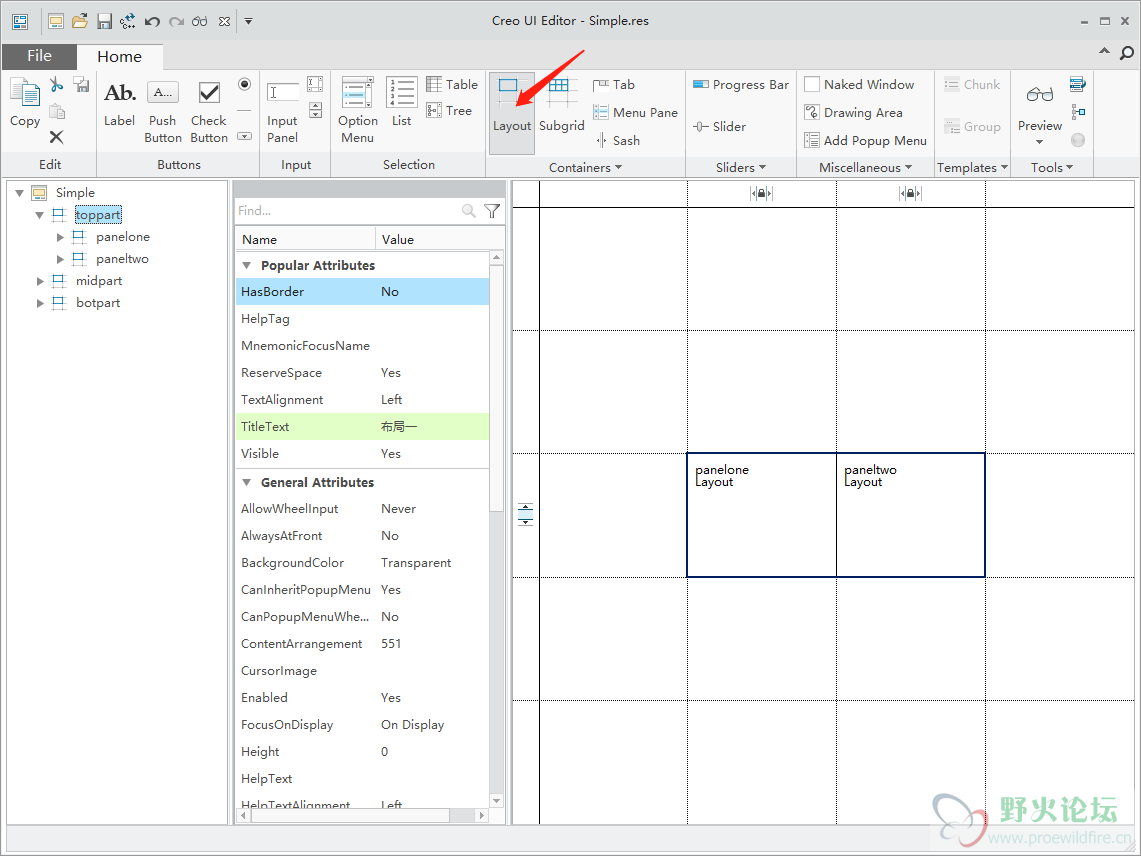1141x856 pixels.
Task: Select the midpart item in the tree
Action: (99, 281)
